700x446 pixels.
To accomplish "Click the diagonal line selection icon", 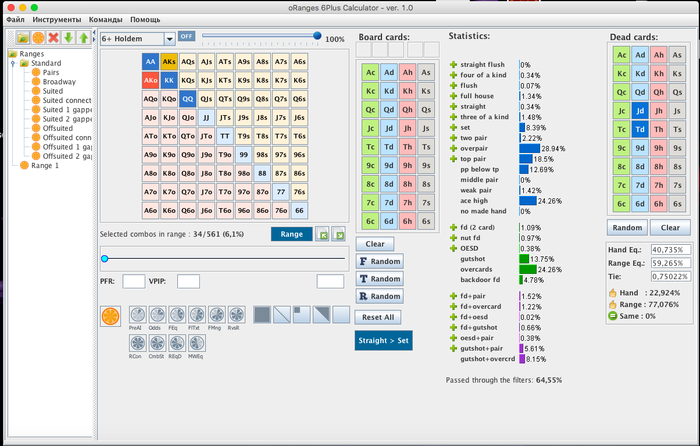I will click(x=282, y=315).
